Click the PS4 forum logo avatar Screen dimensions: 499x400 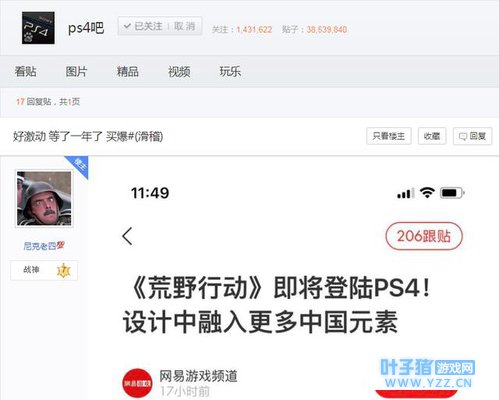pos(38,28)
